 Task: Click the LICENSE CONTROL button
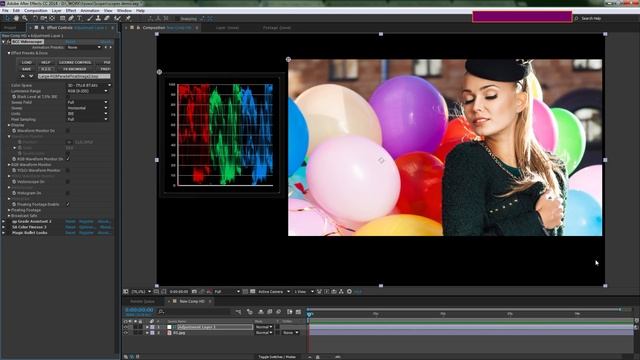pos(75,62)
